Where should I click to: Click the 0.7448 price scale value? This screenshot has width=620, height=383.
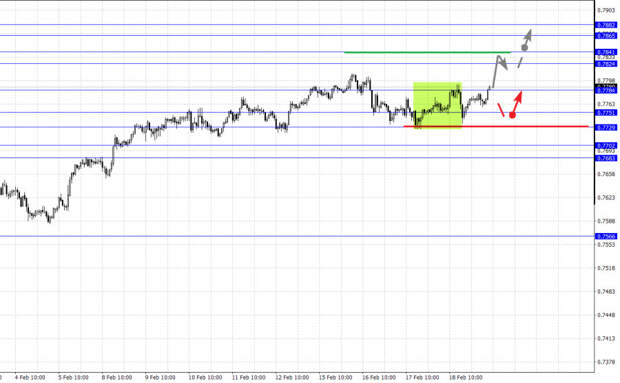click(606, 315)
